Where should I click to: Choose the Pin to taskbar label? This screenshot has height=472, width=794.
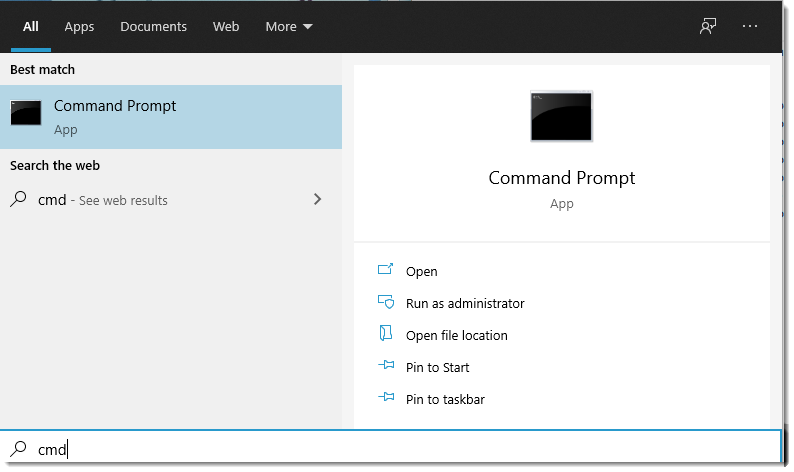coord(445,399)
